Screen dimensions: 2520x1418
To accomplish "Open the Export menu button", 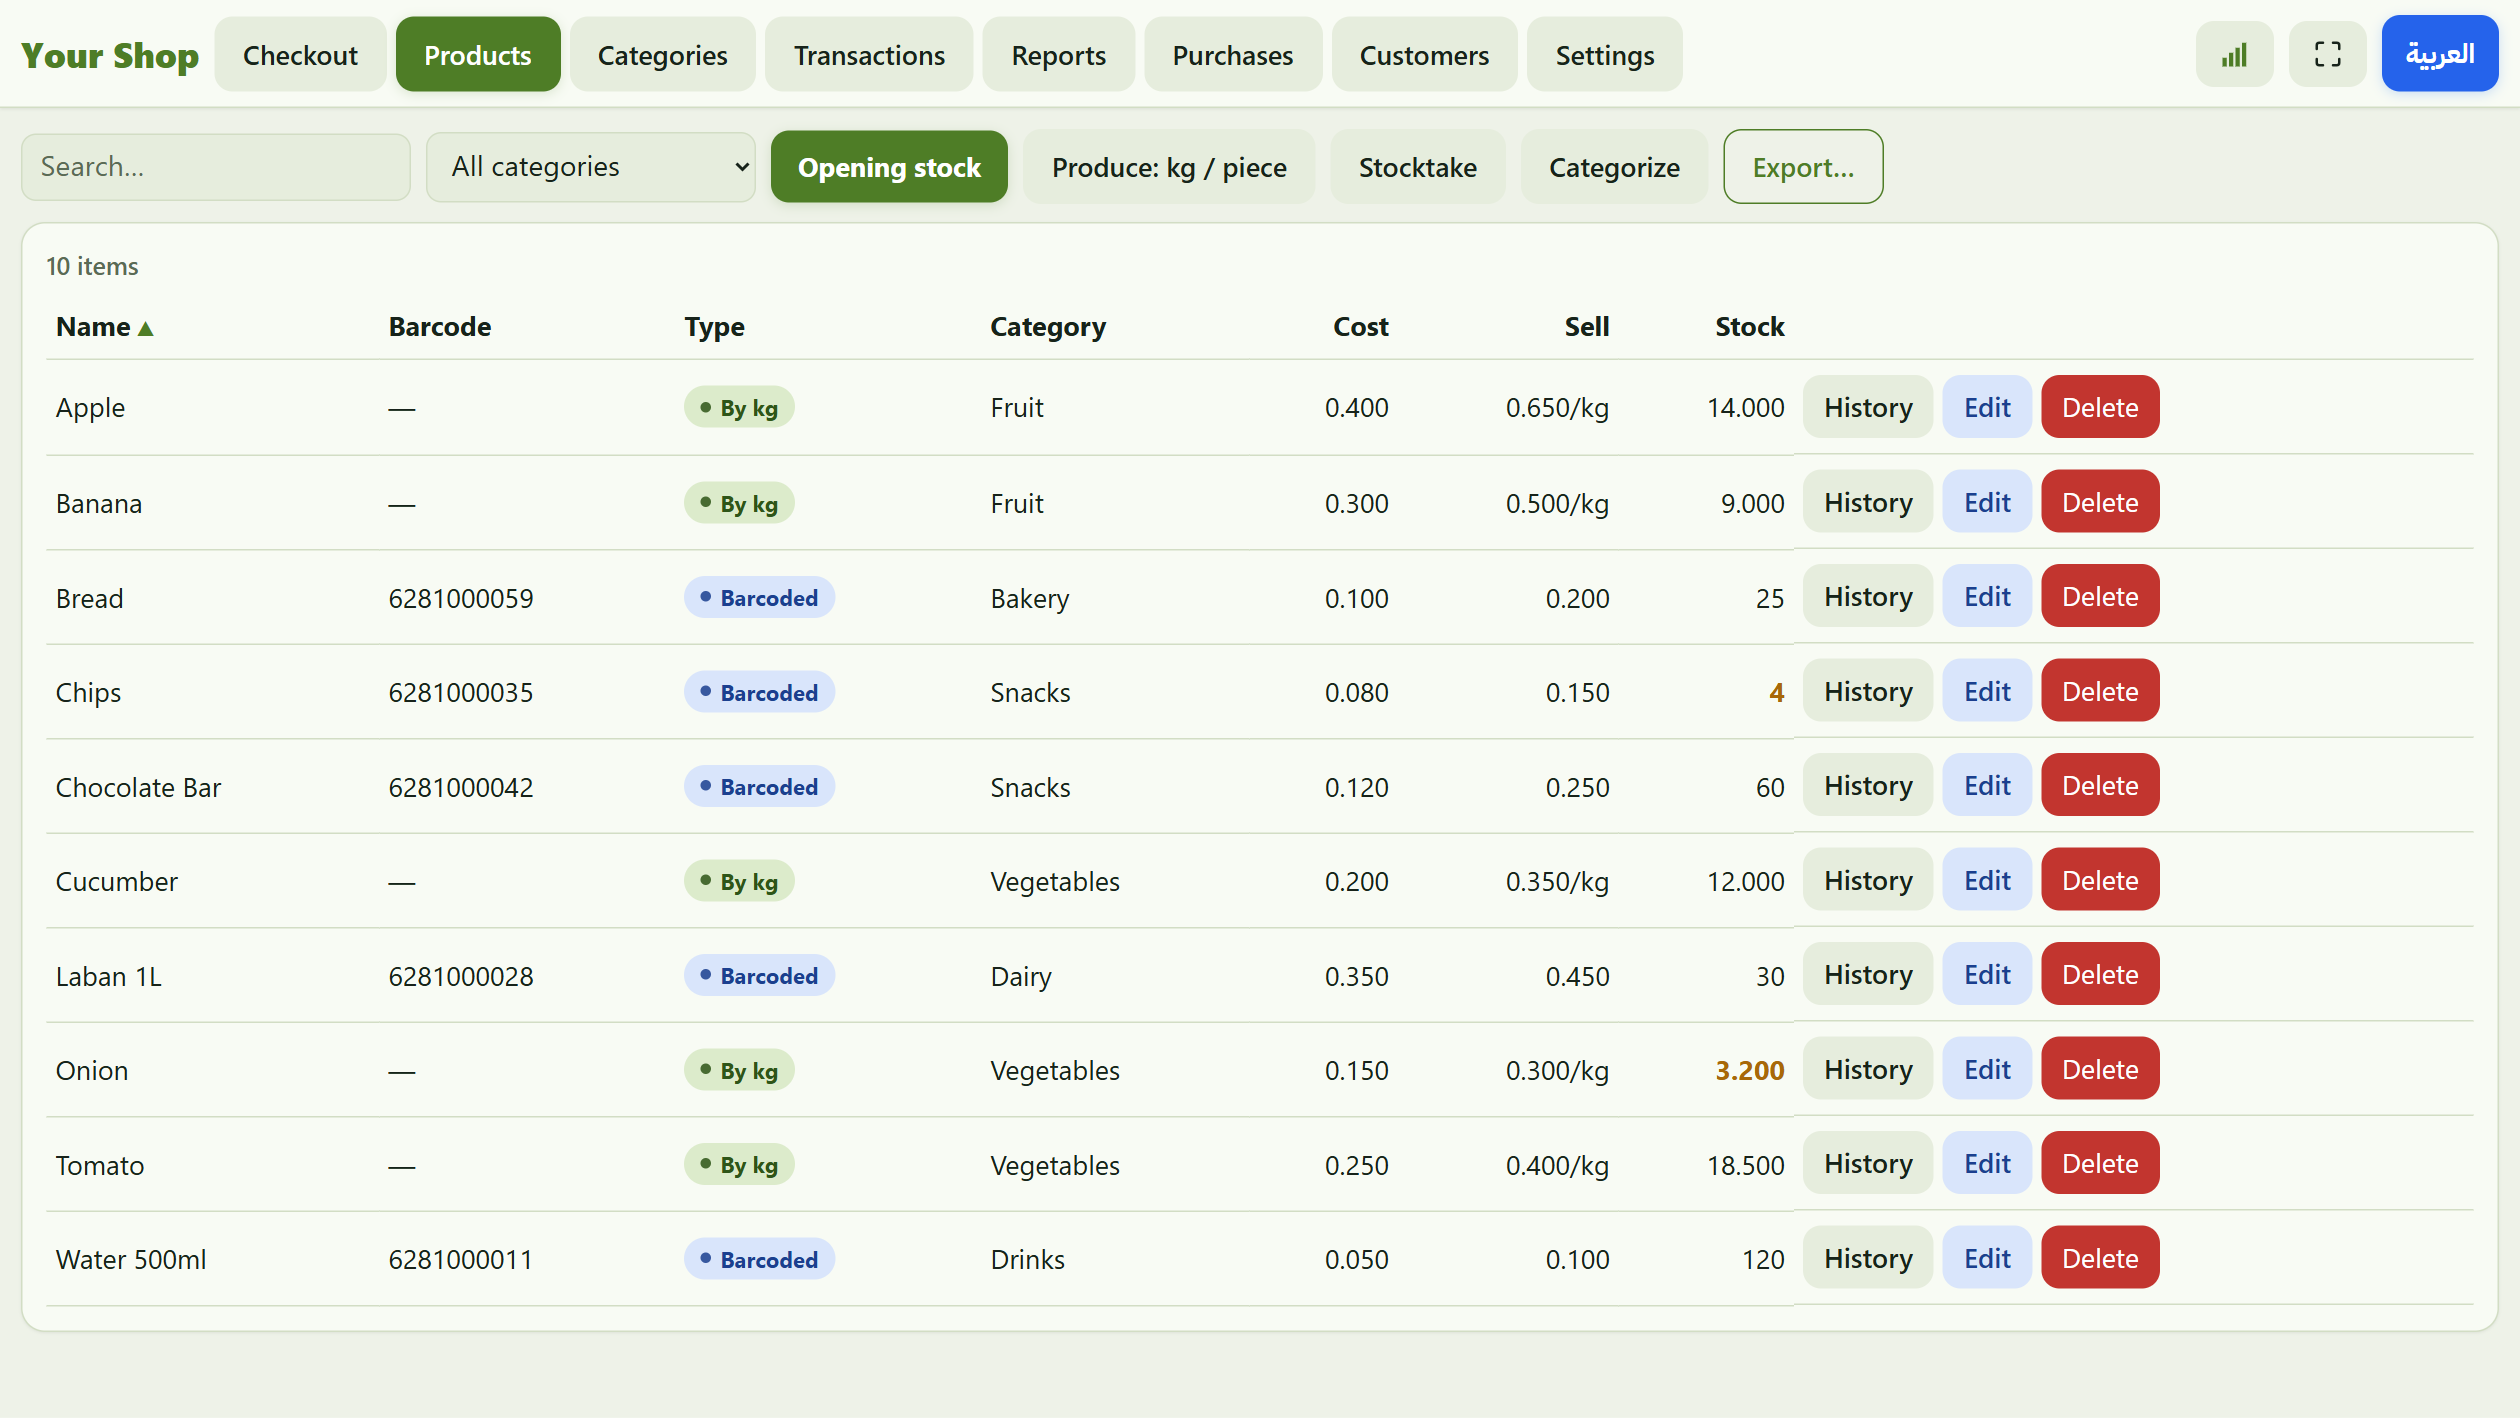I will coord(1803,167).
